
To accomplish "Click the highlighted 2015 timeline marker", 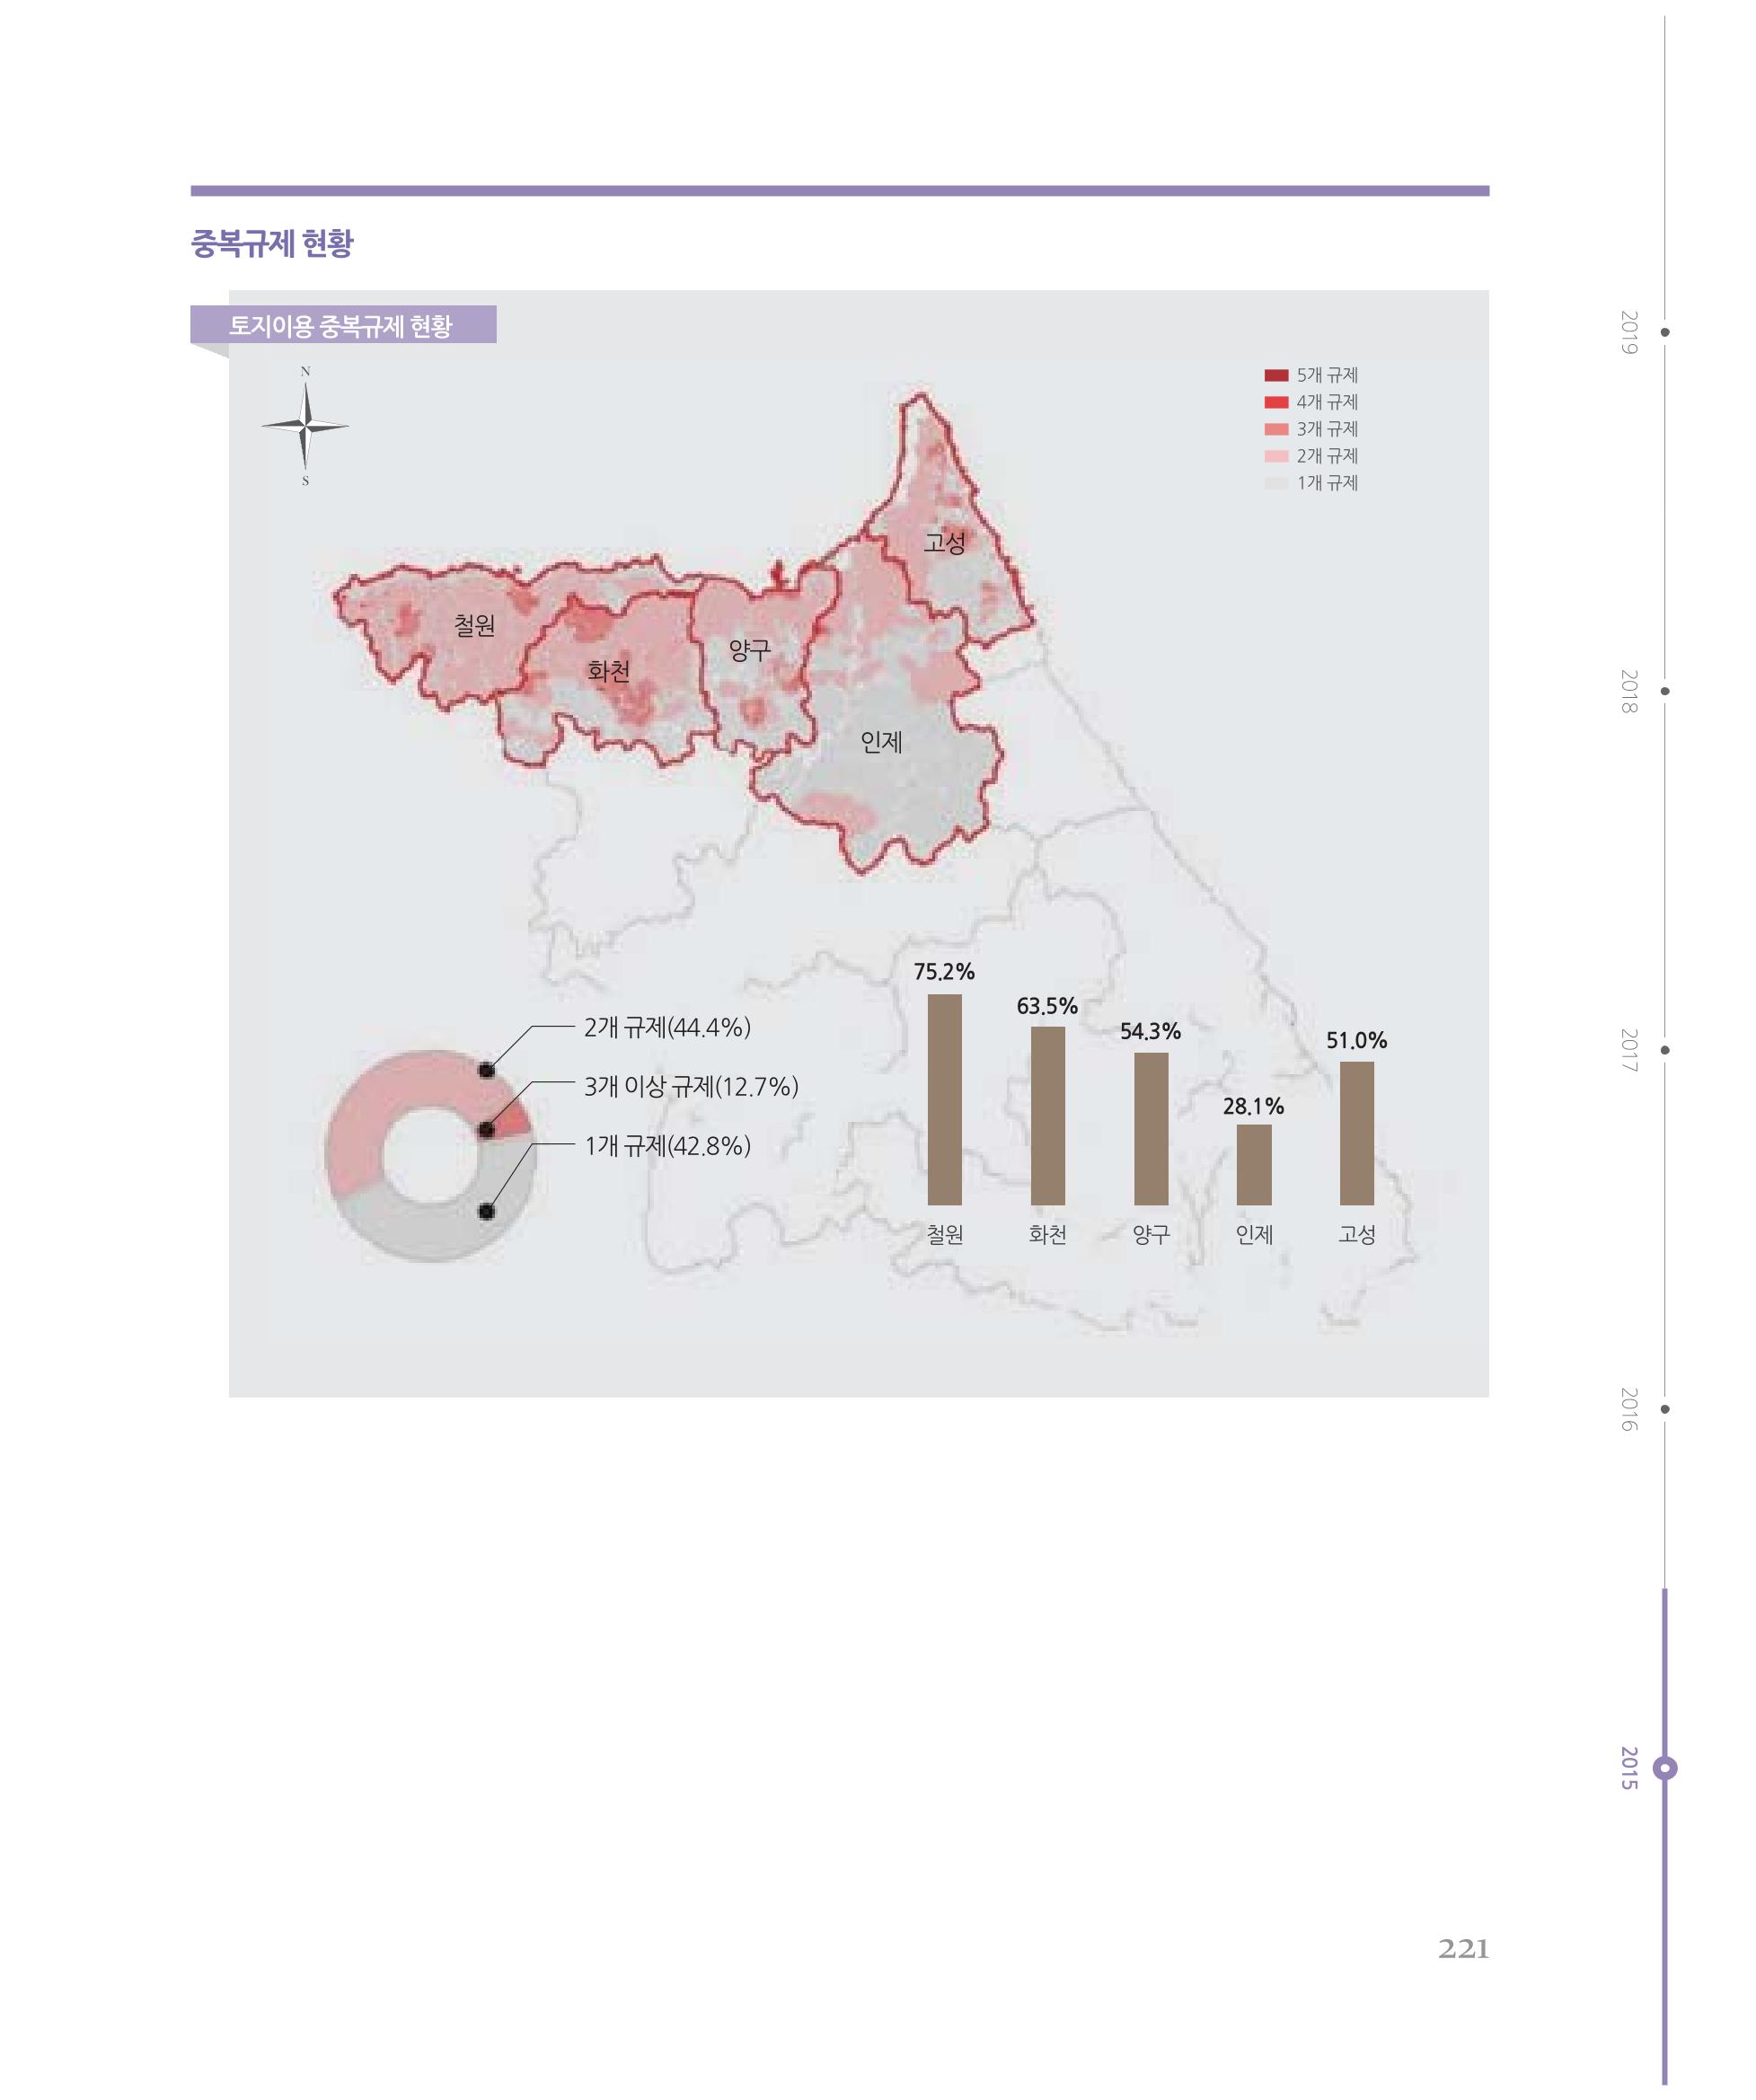I will [1665, 1768].
